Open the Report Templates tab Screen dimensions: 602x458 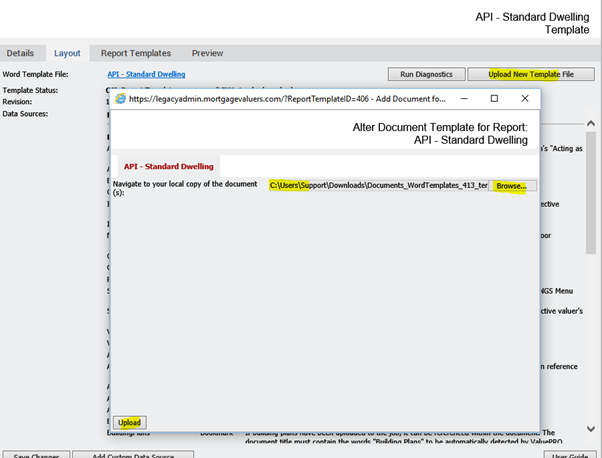136,53
